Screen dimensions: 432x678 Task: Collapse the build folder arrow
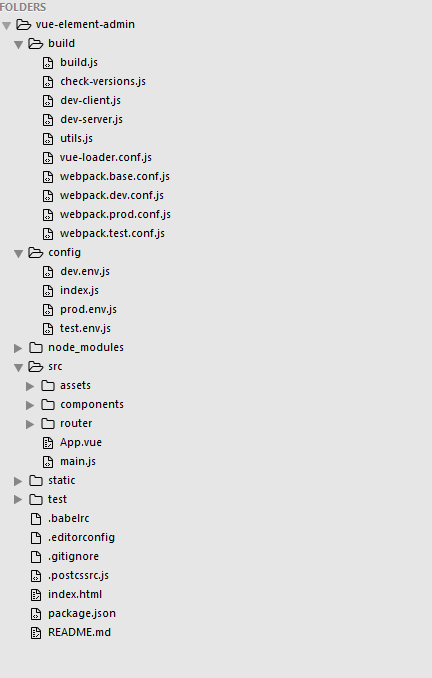[x=18, y=44]
